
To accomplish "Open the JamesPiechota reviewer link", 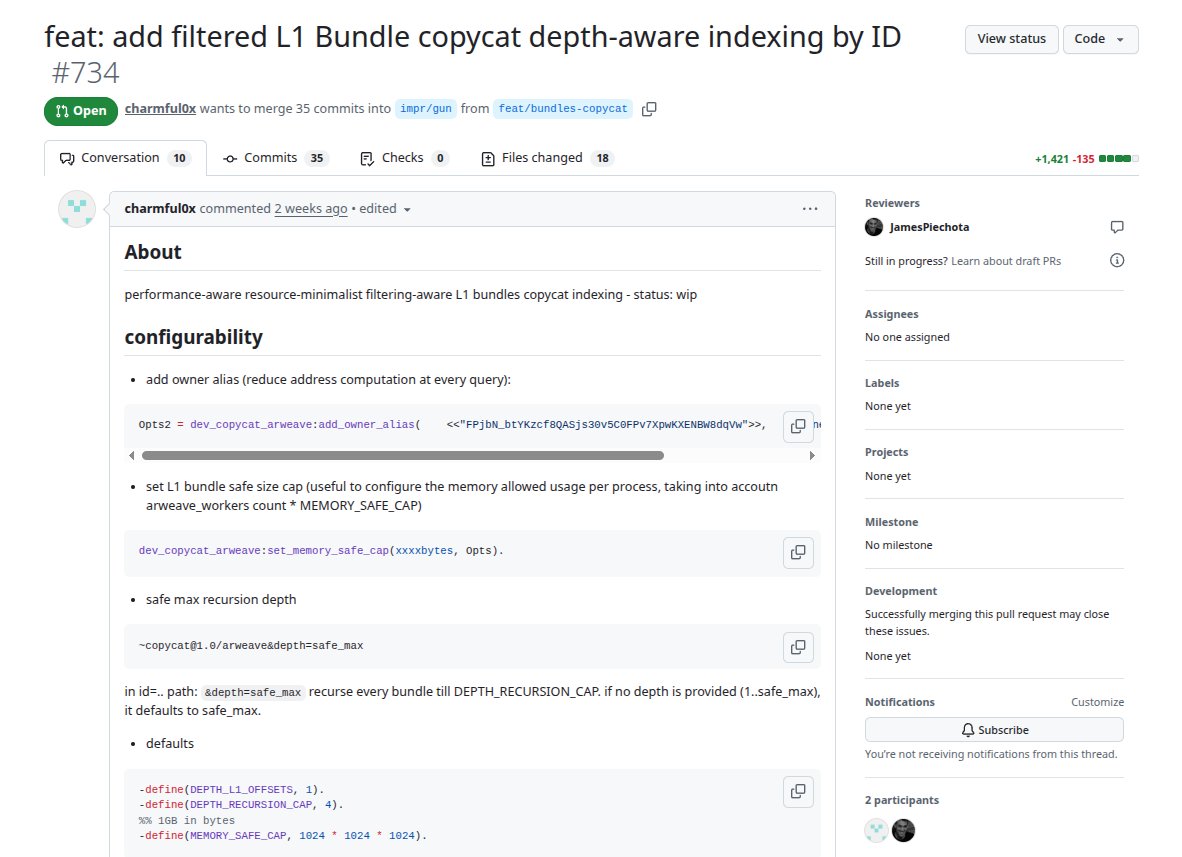I will (929, 227).
